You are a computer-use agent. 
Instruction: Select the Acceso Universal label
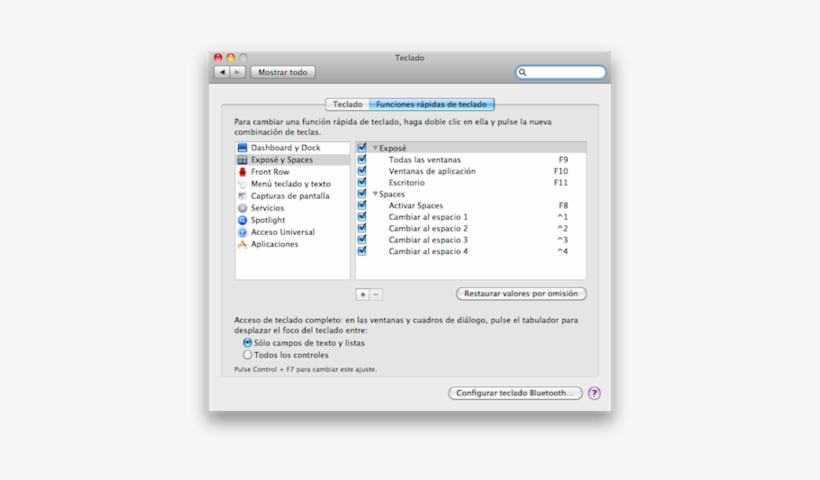[283, 232]
